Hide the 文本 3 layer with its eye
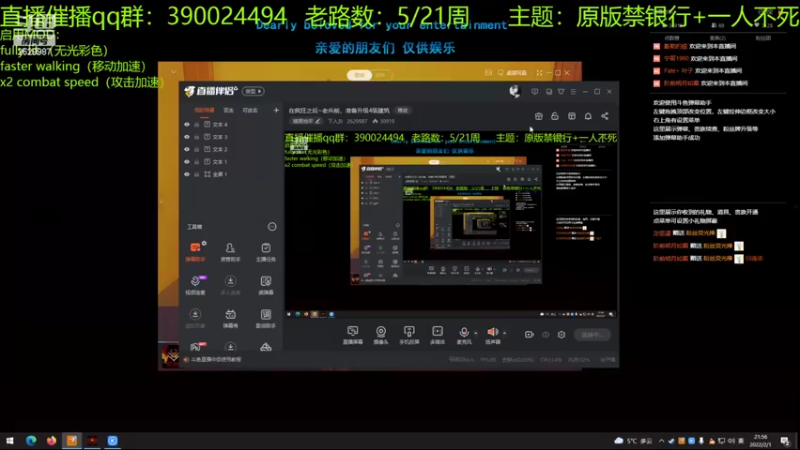Viewport: 800px width, 450px height. pos(187,137)
